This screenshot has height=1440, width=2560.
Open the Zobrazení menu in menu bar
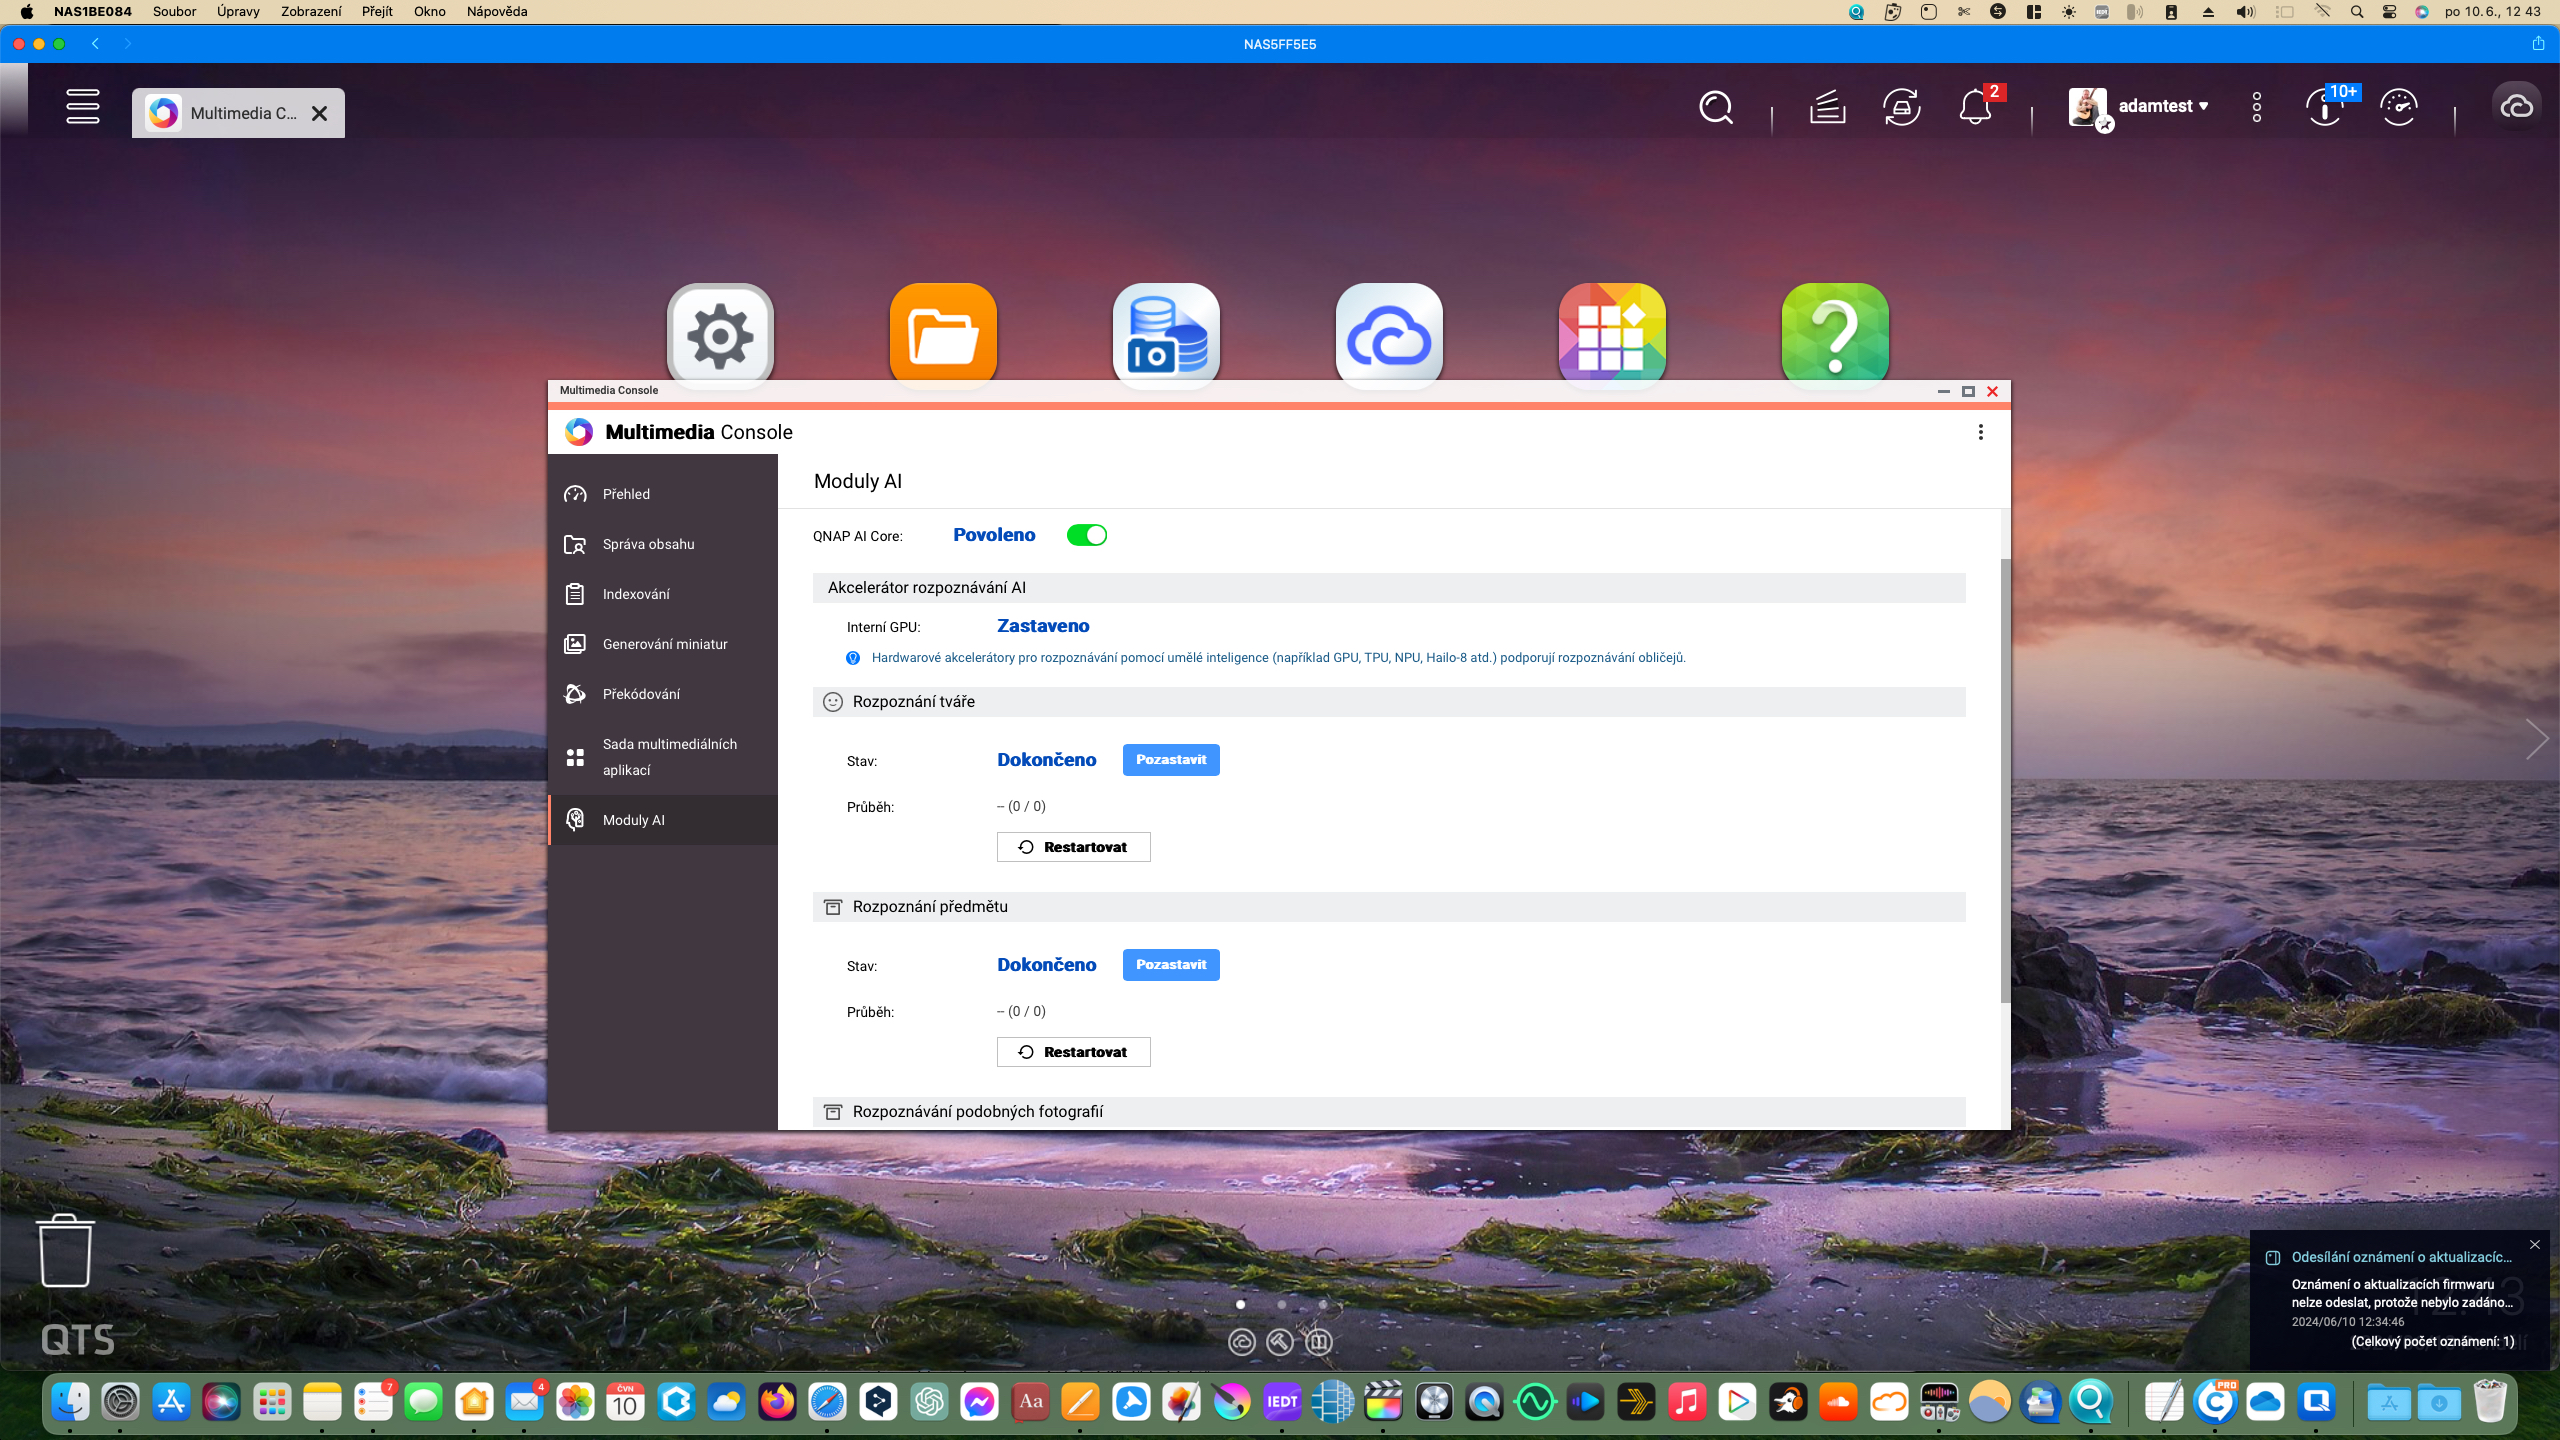point(310,12)
